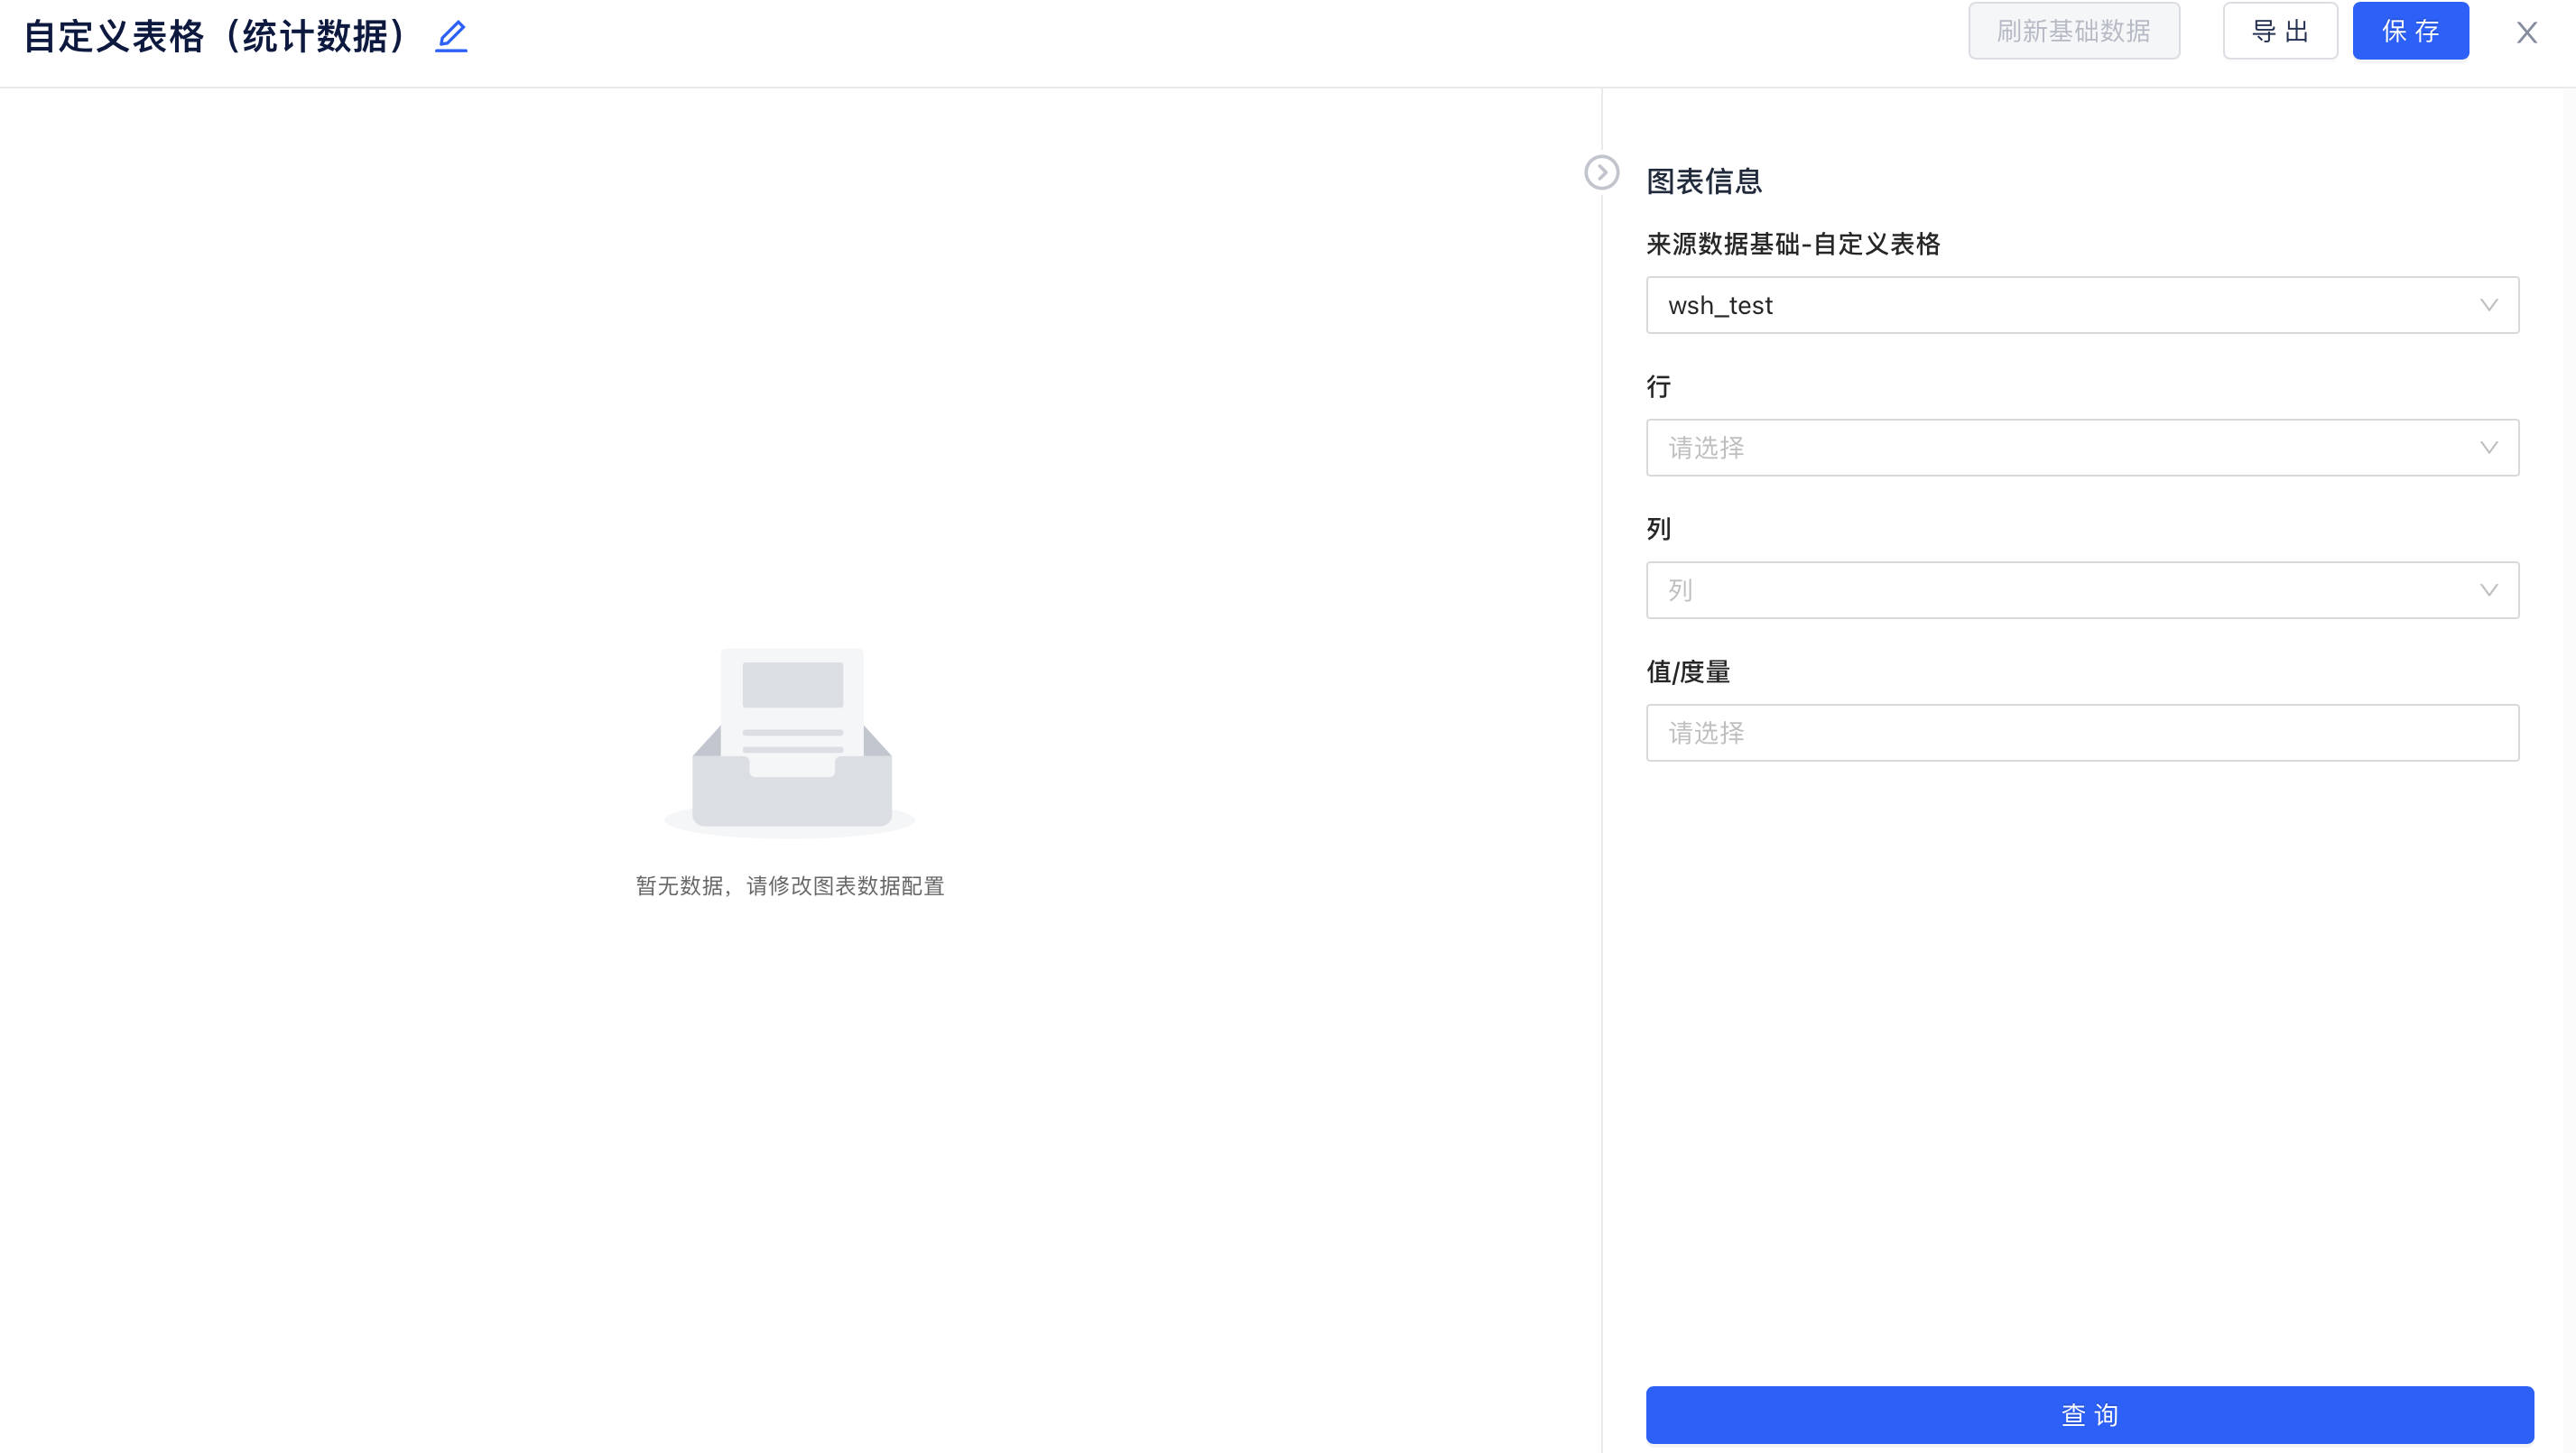Close the custom table dialog
Viewport: 2576px width, 1453px height.
[2526, 33]
